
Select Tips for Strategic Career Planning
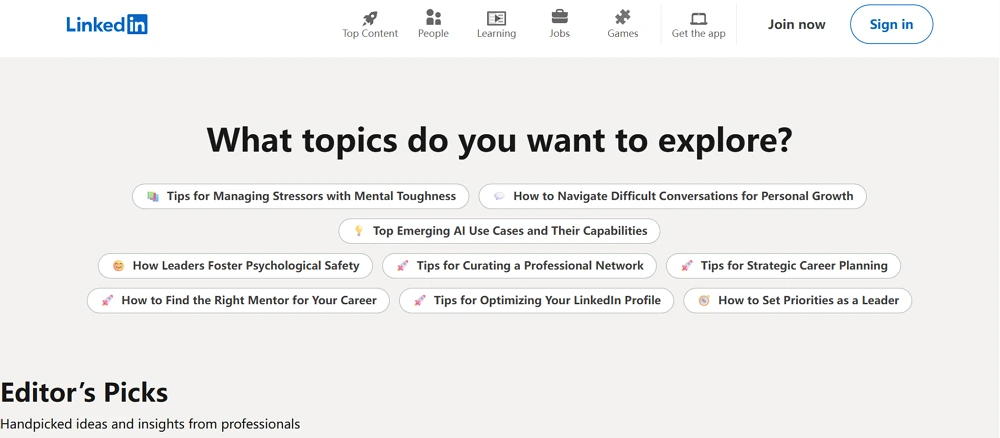click(x=783, y=266)
